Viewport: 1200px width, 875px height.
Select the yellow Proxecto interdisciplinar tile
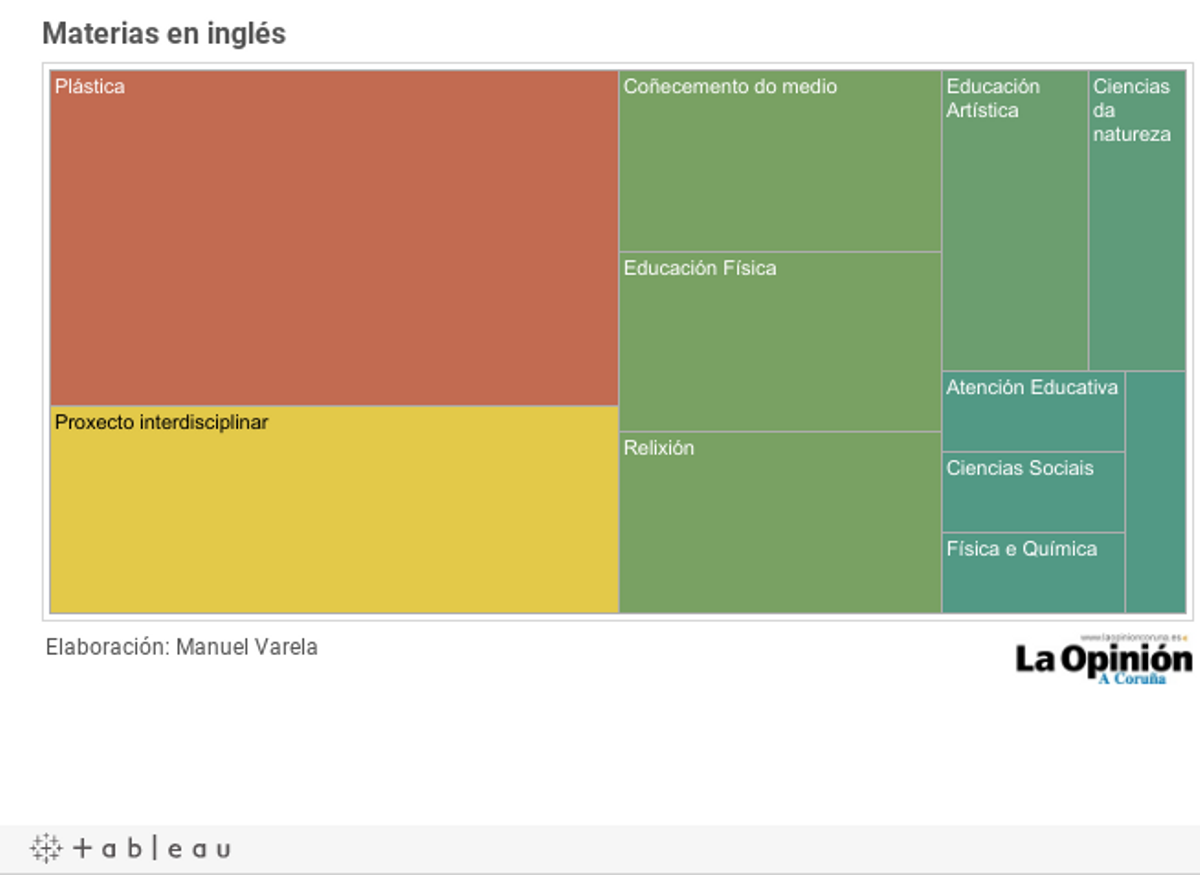coord(334,510)
